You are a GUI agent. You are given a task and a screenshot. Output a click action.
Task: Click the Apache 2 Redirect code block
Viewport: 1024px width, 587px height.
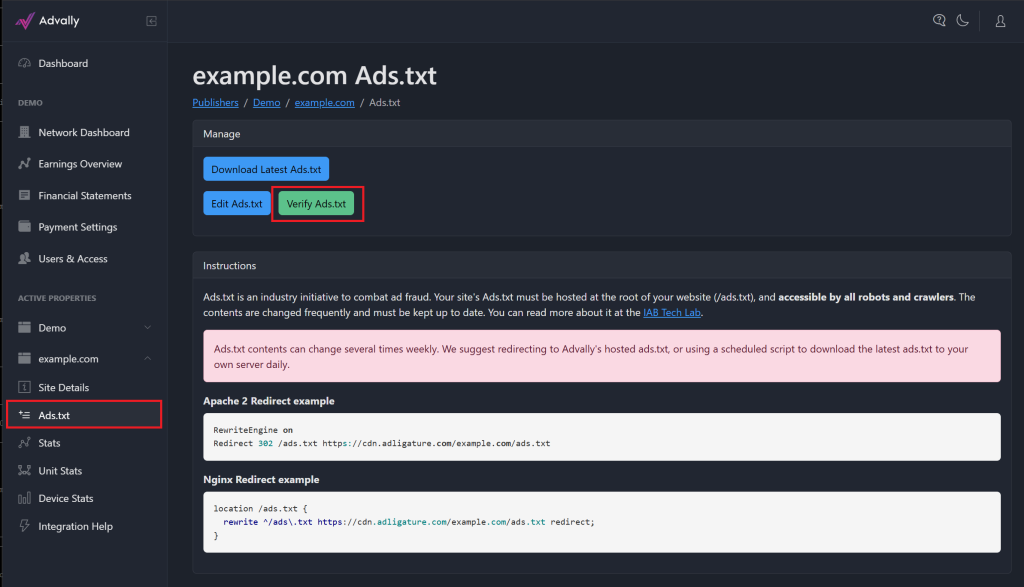[x=601, y=437]
